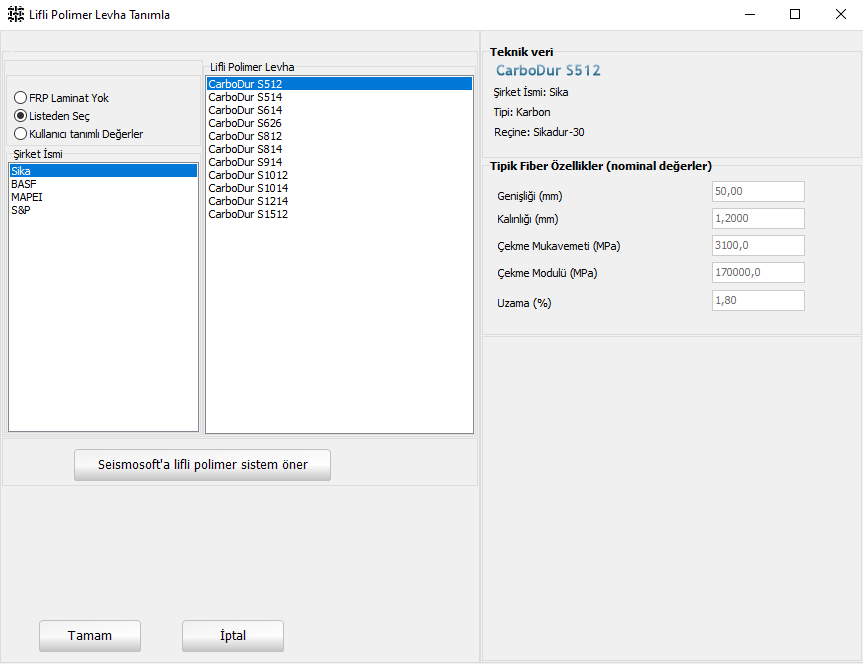Choose MAPEI from the company list

pyautogui.click(x=103, y=197)
